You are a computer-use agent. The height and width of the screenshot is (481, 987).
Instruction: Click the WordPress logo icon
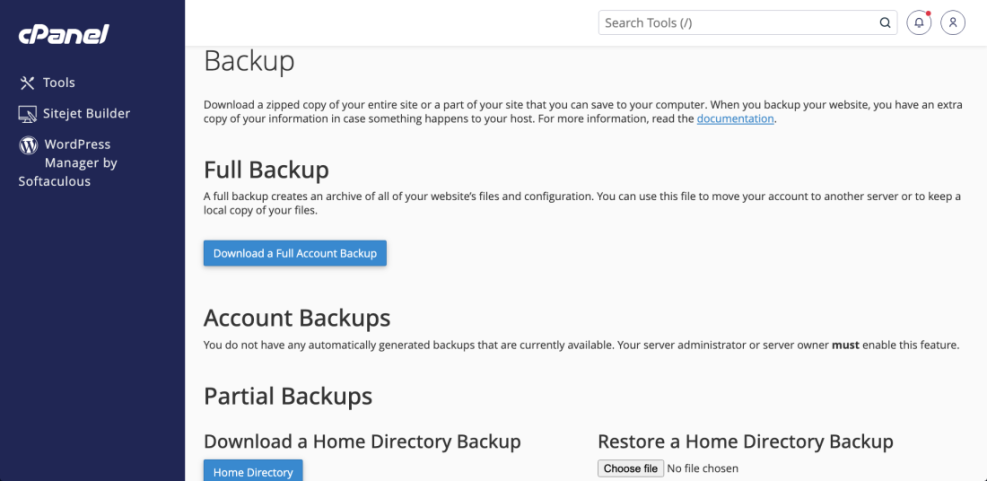(28, 145)
